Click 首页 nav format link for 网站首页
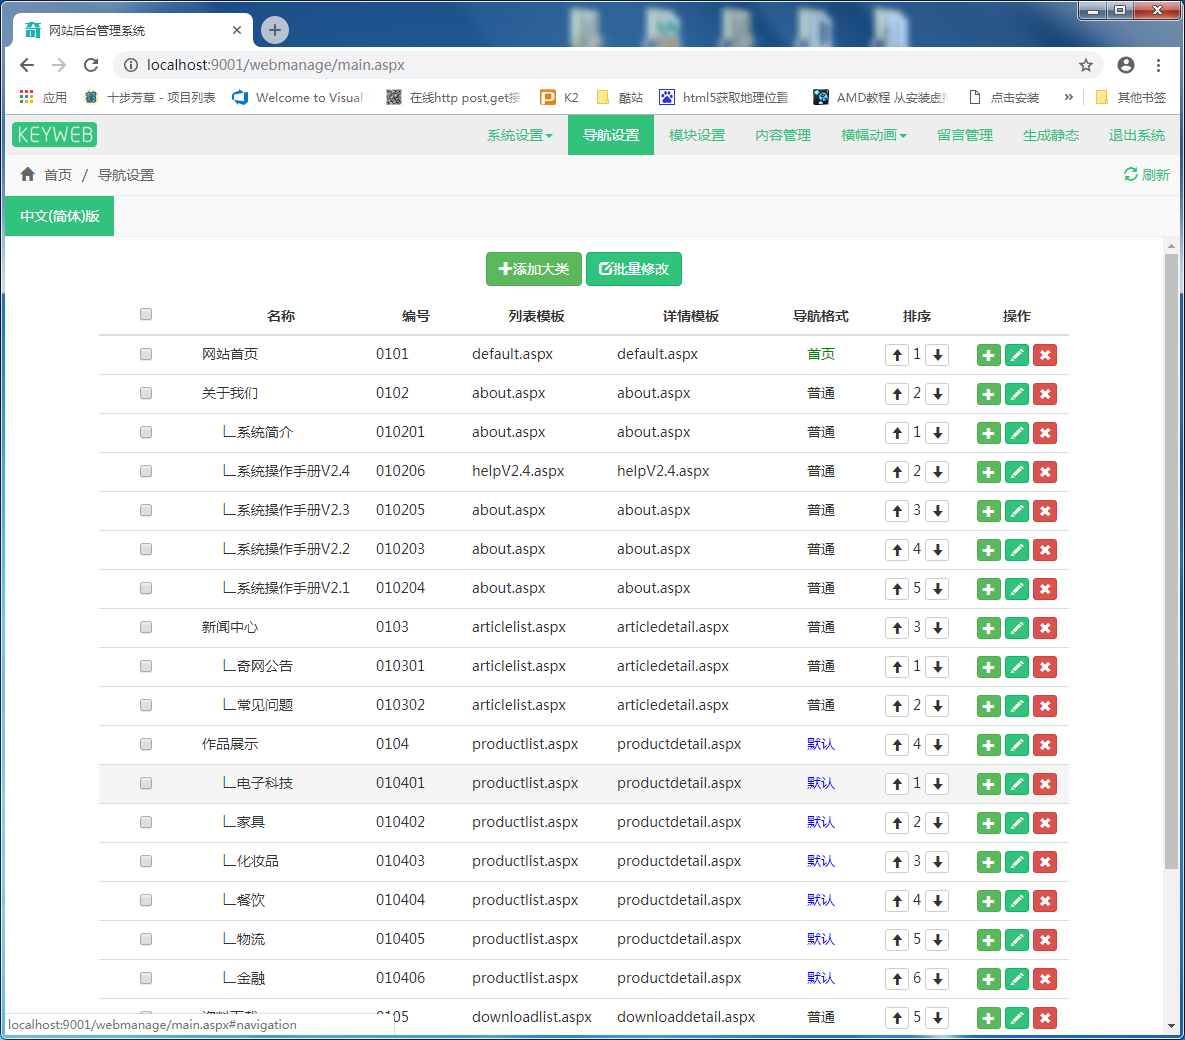 tap(821, 354)
